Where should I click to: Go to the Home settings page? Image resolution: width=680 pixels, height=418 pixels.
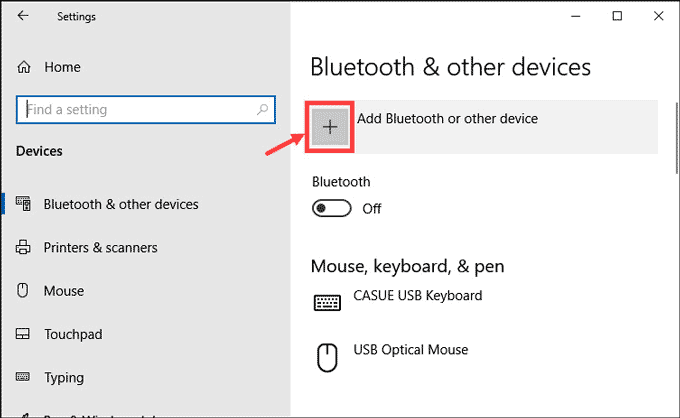pos(62,67)
